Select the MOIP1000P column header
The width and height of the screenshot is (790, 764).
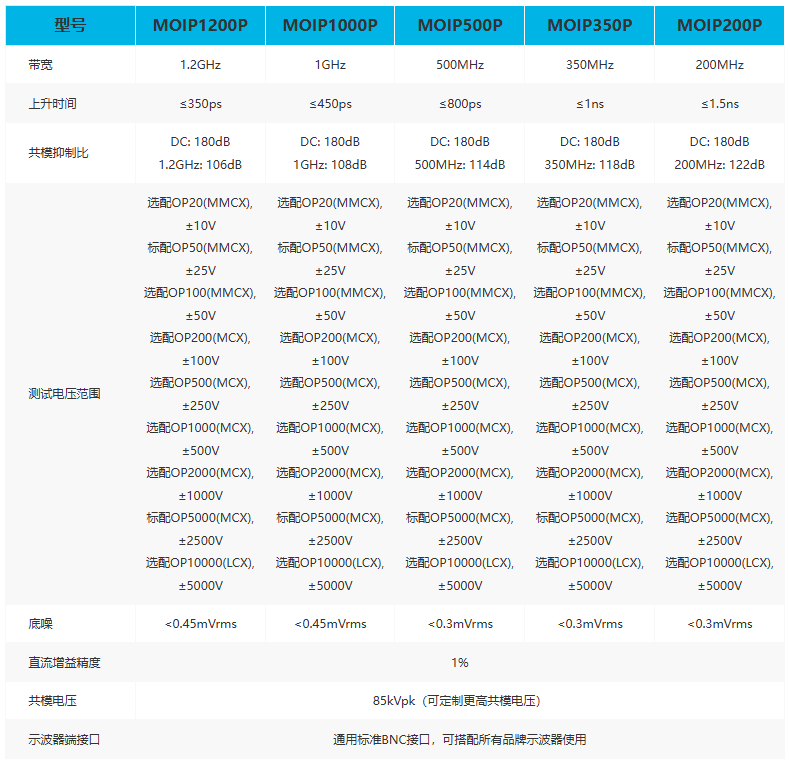click(x=330, y=25)
